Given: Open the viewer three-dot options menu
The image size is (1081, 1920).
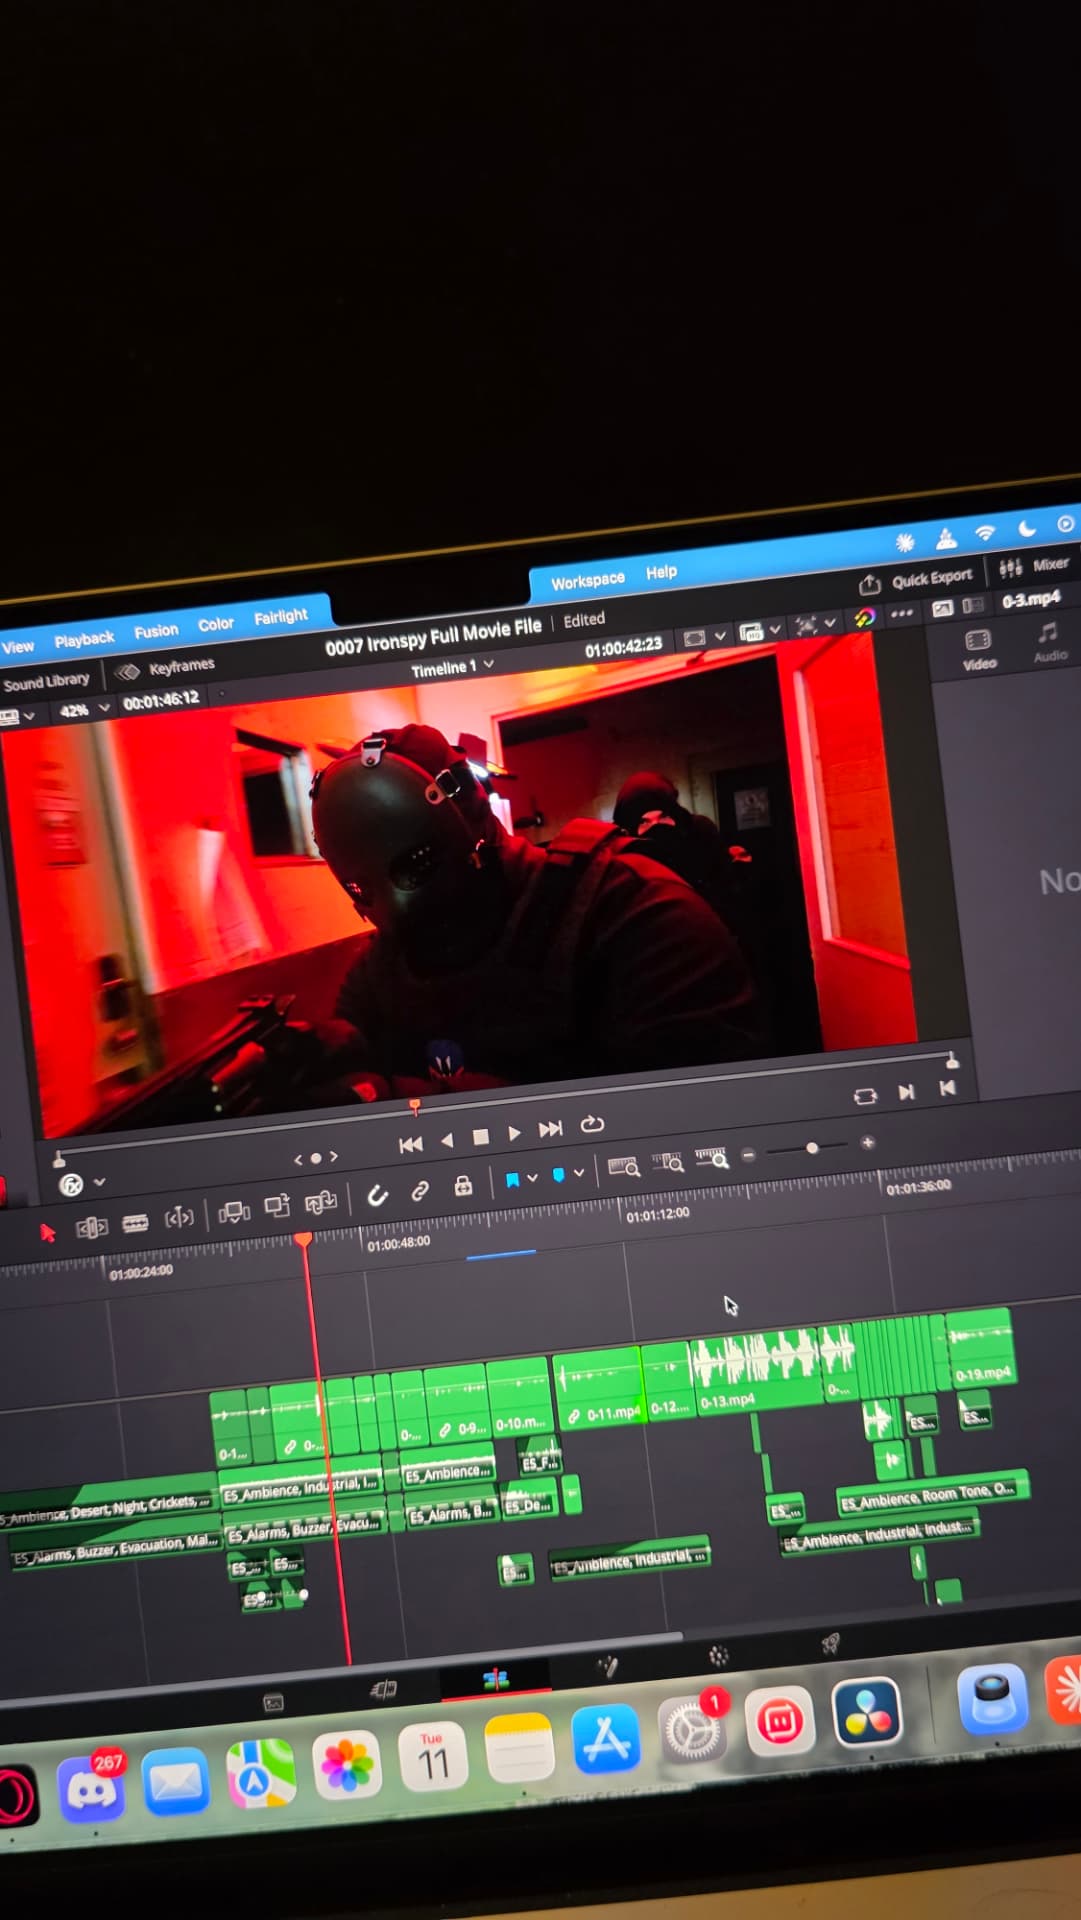Looking at the screenshot, I should click(x=901, y=613).
